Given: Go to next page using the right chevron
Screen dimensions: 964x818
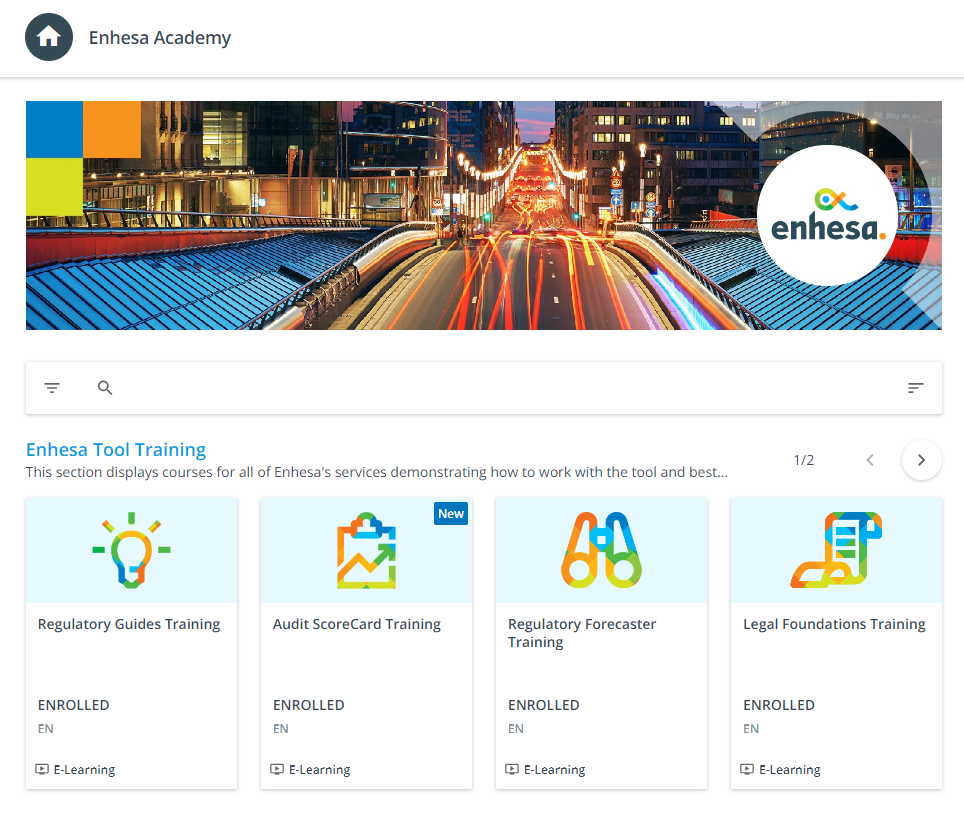Looking at the screenshot, I should pyautogui.click(x=921, y=460).
